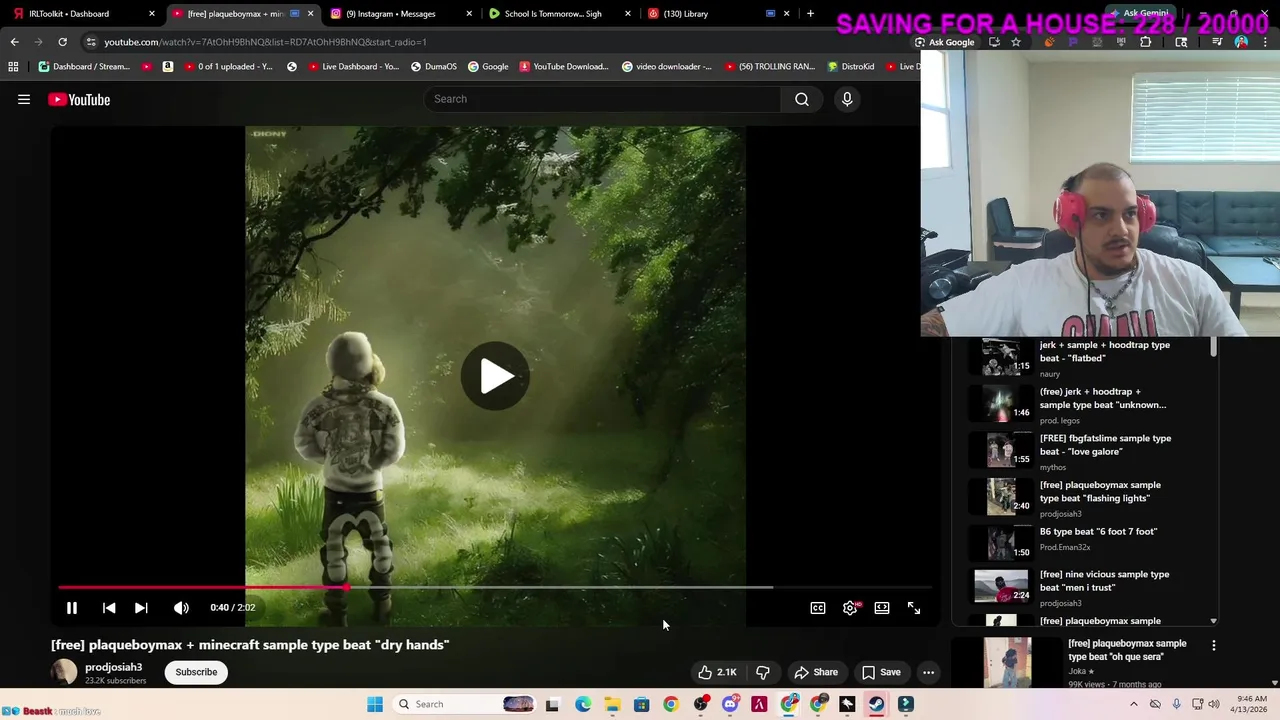Open more actions ellipsis under video

pyautogui.click(x=928, y=672)
